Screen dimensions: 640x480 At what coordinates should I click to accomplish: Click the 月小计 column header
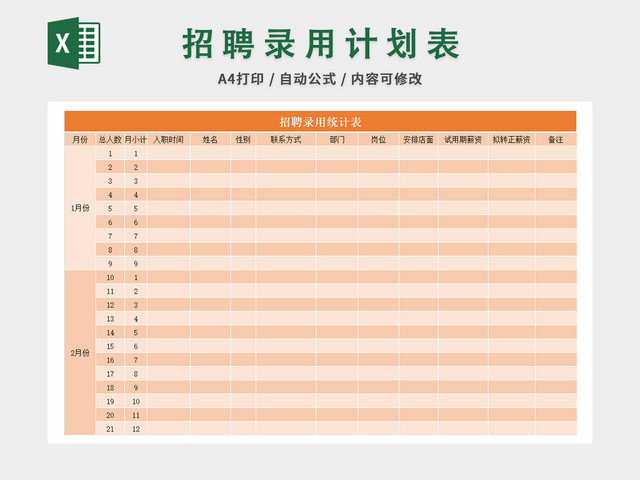136,140
